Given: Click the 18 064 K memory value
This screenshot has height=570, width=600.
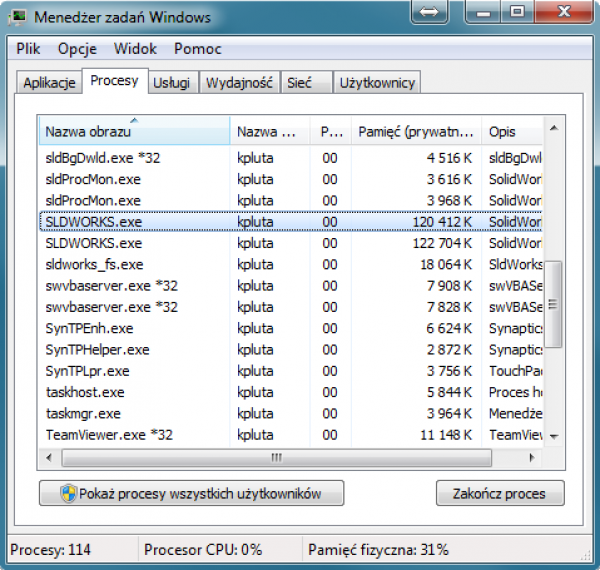Looking at the screenshot, I should click(446, 264).
